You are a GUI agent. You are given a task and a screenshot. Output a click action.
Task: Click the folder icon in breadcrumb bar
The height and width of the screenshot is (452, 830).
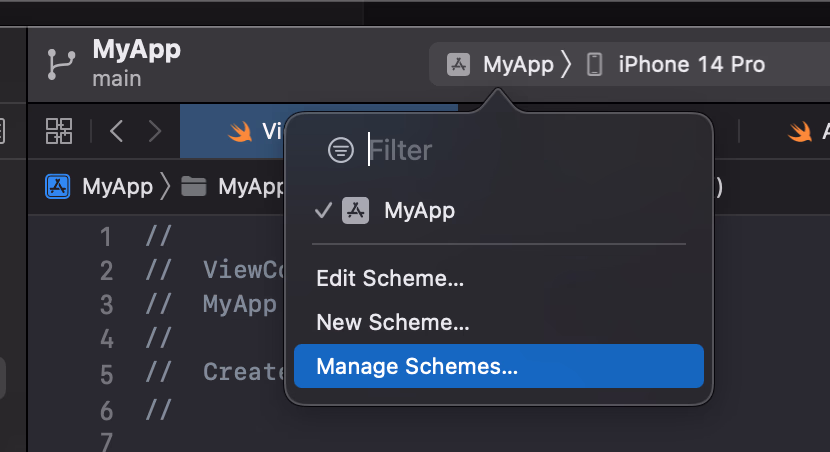click(193, 186)
